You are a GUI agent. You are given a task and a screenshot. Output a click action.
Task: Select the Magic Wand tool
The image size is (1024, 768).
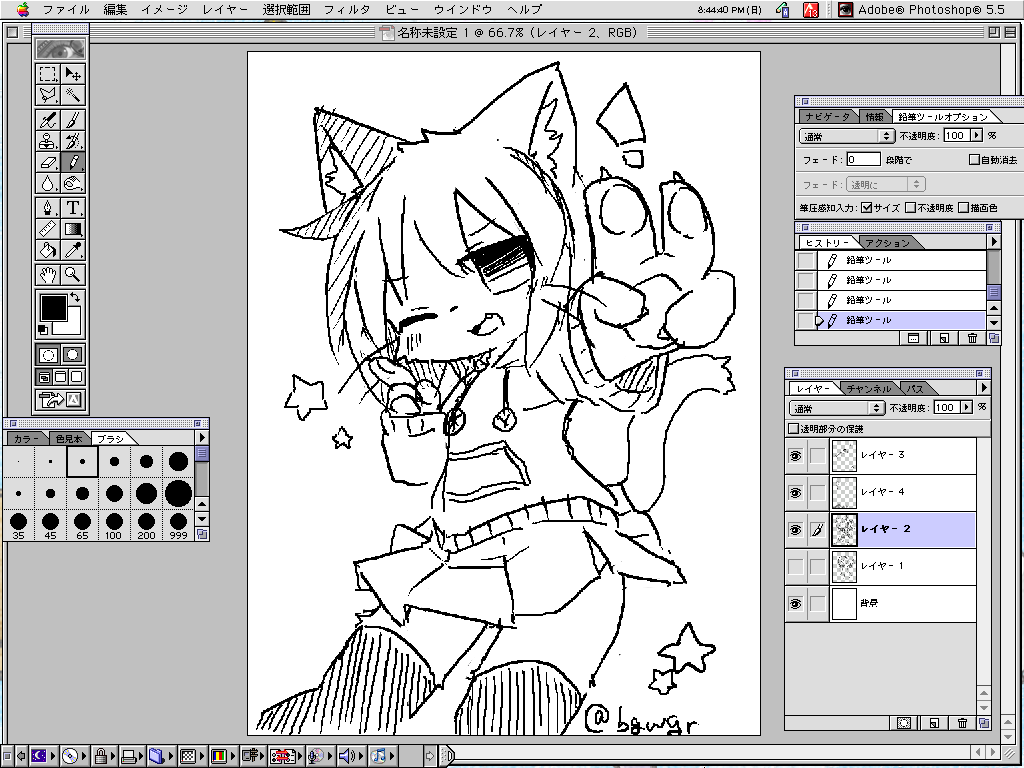[74, 95]
